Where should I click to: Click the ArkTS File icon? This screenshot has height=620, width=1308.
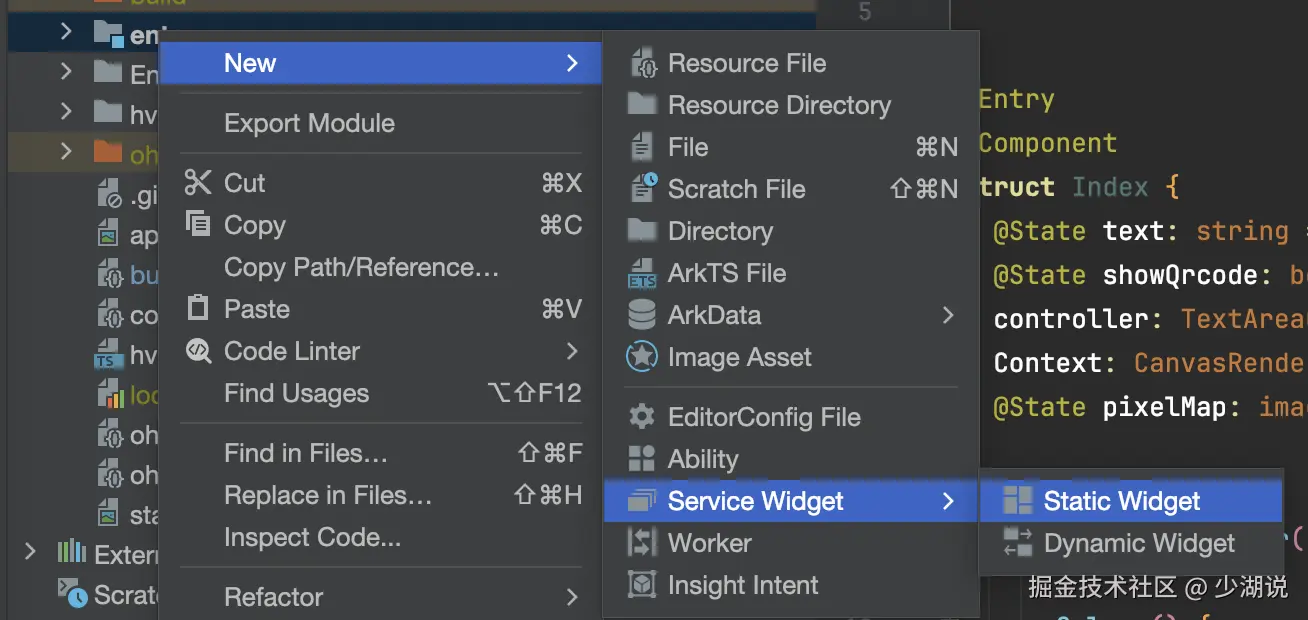click(x=641, y=273)
